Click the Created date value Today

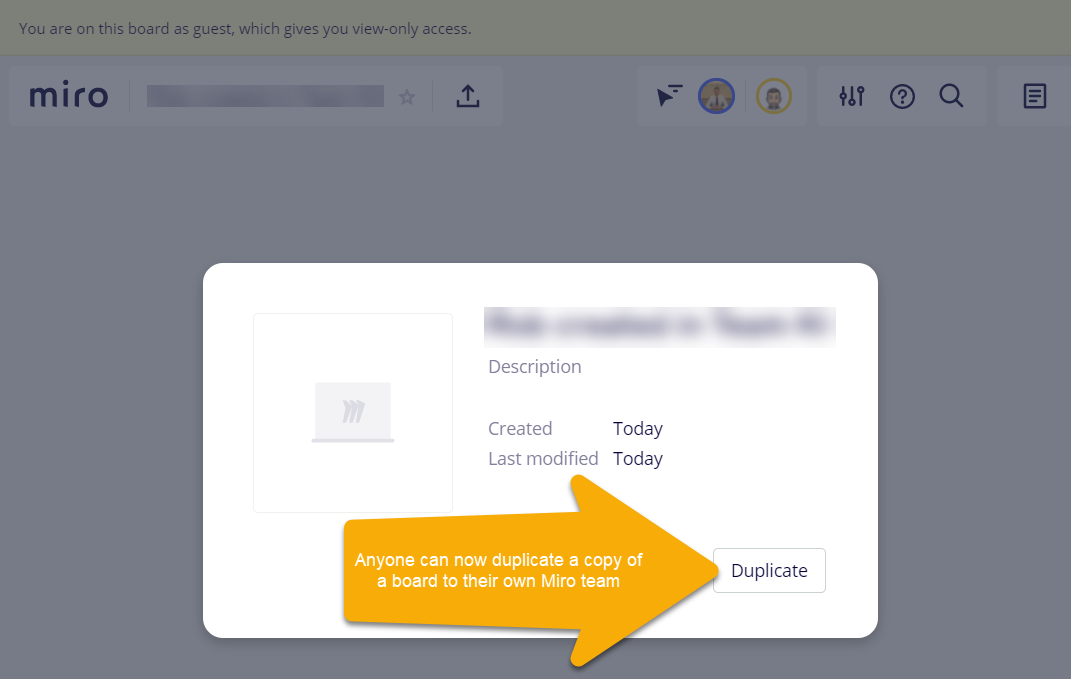coord(638,429)
